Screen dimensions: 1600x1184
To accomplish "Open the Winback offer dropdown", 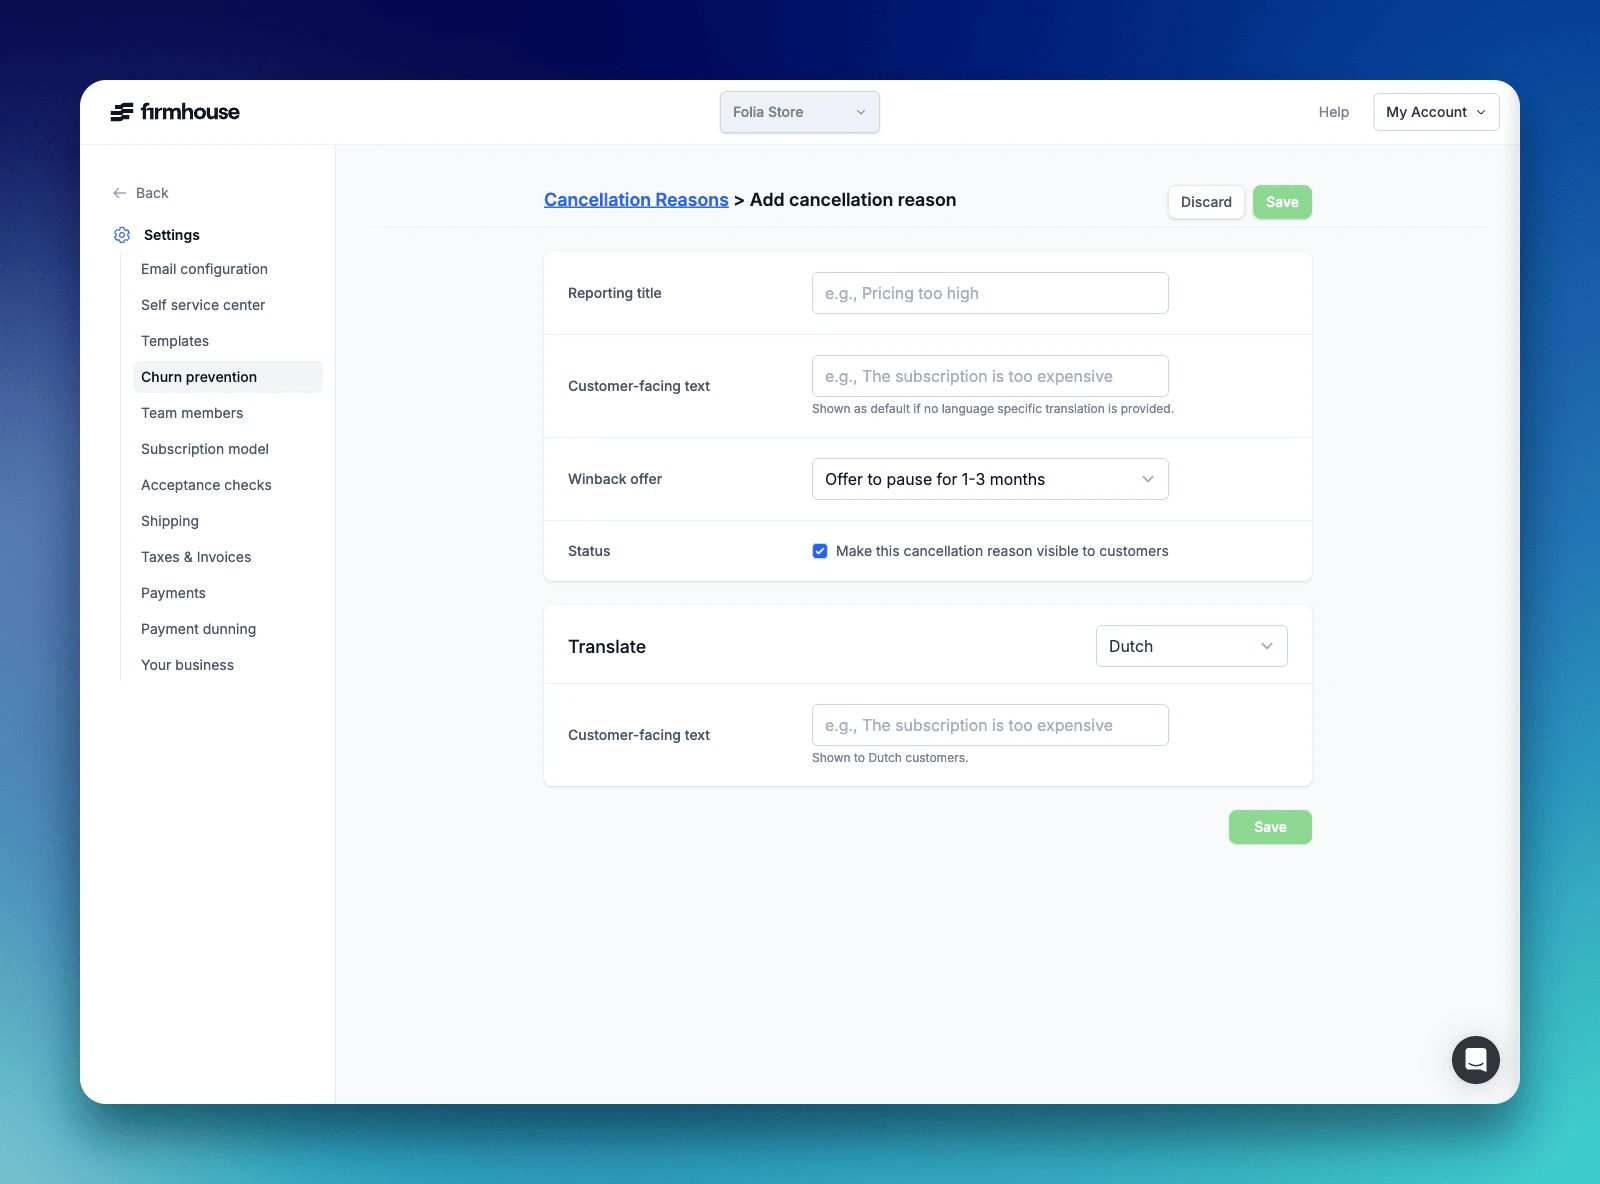I will 989,479.
